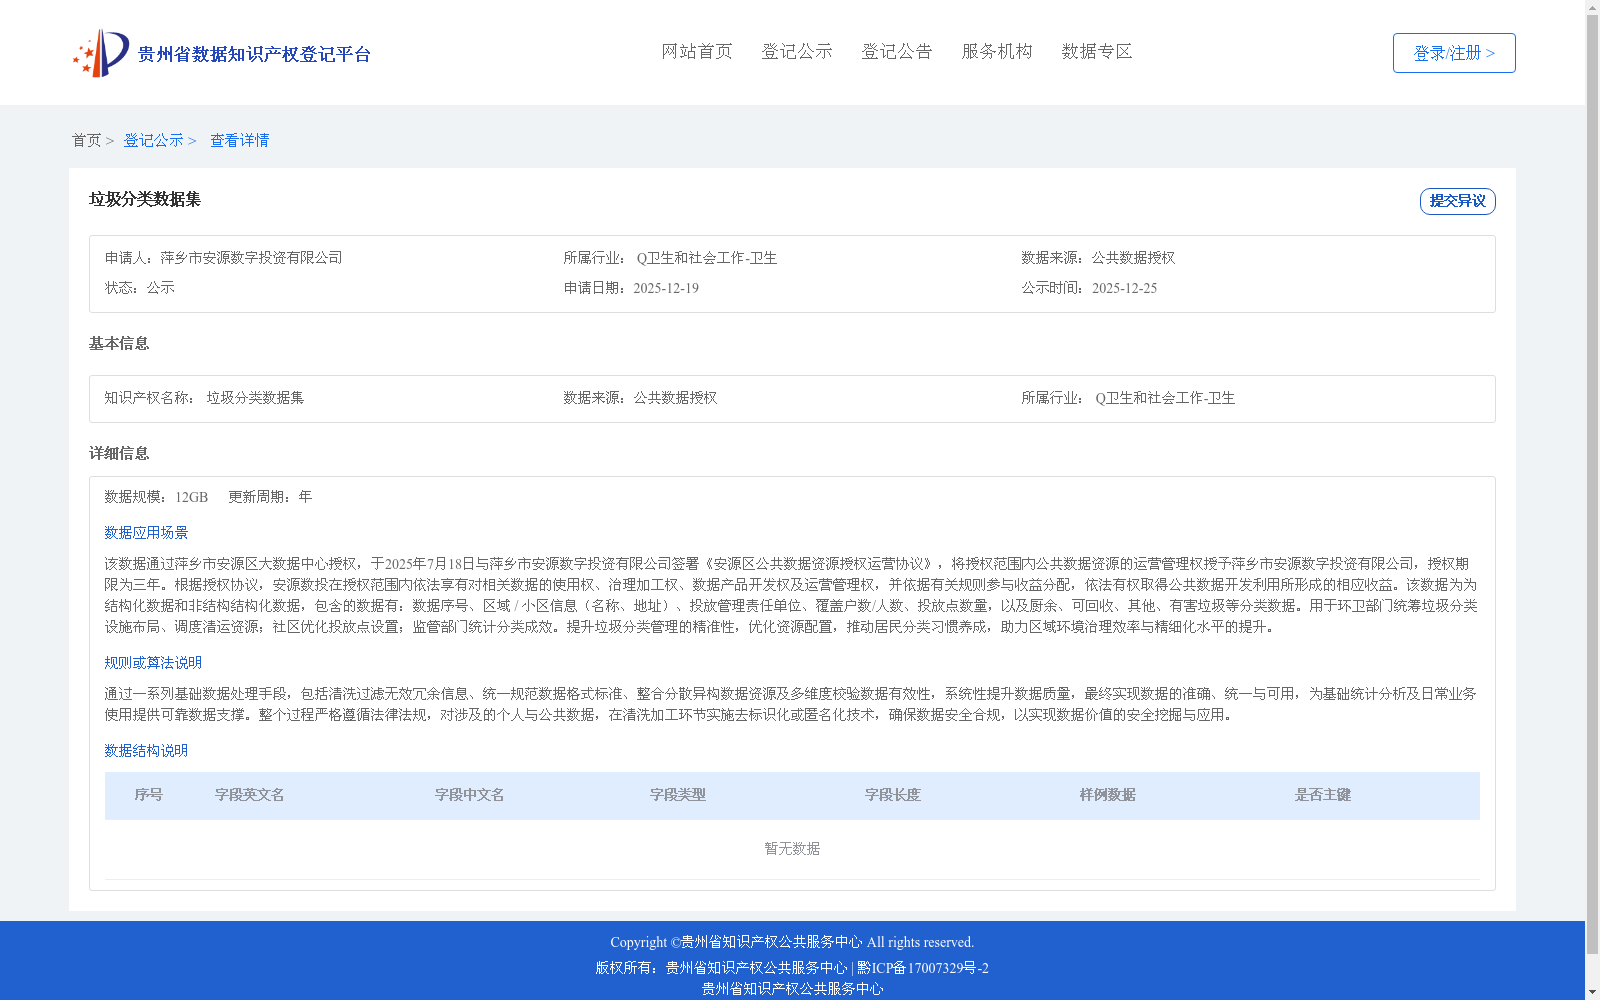This screenshot has width=1600, height=1000.
Task: Go to 首页 in breadcrumb
Action: click(x=86, y=141)
